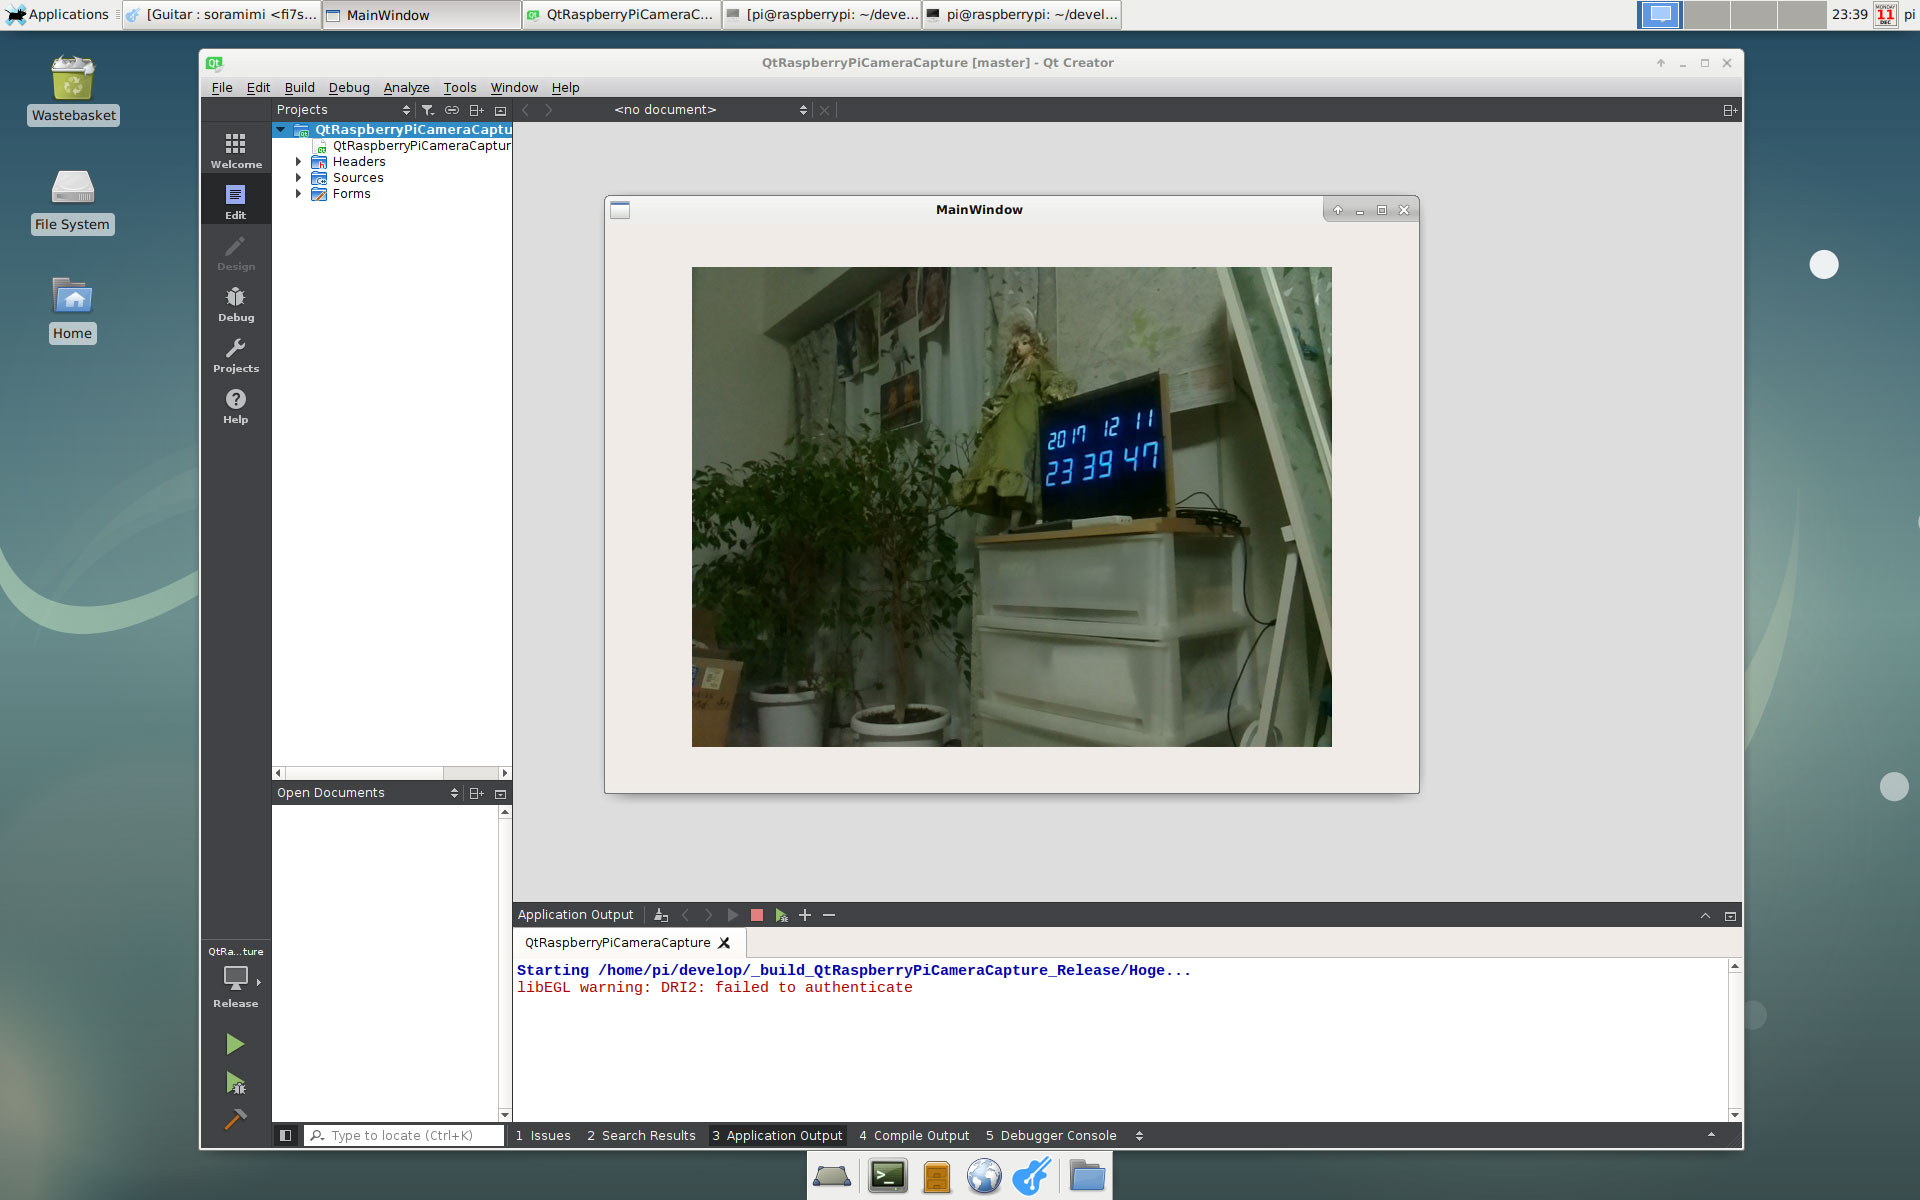Run the project with green play button
Image resolution: width=1920 pixels, height=1200 pixels.
[x=235, y=1044]
